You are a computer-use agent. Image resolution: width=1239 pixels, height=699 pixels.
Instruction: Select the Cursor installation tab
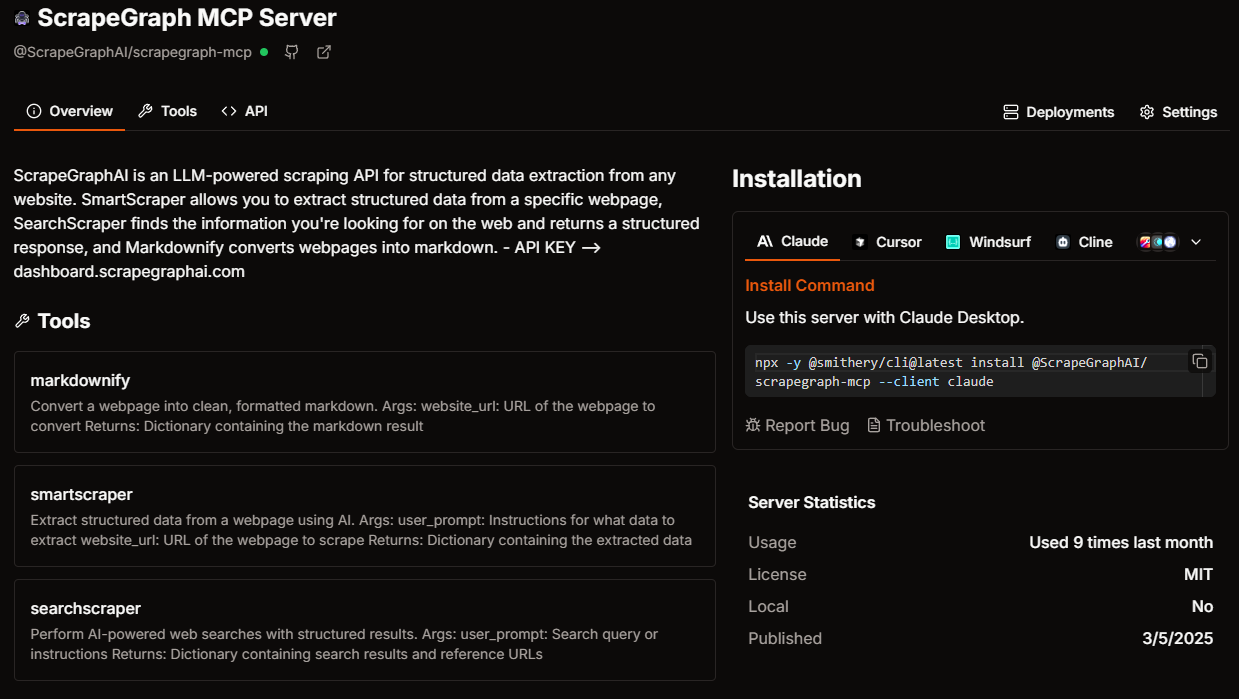(x=887, y=242)
